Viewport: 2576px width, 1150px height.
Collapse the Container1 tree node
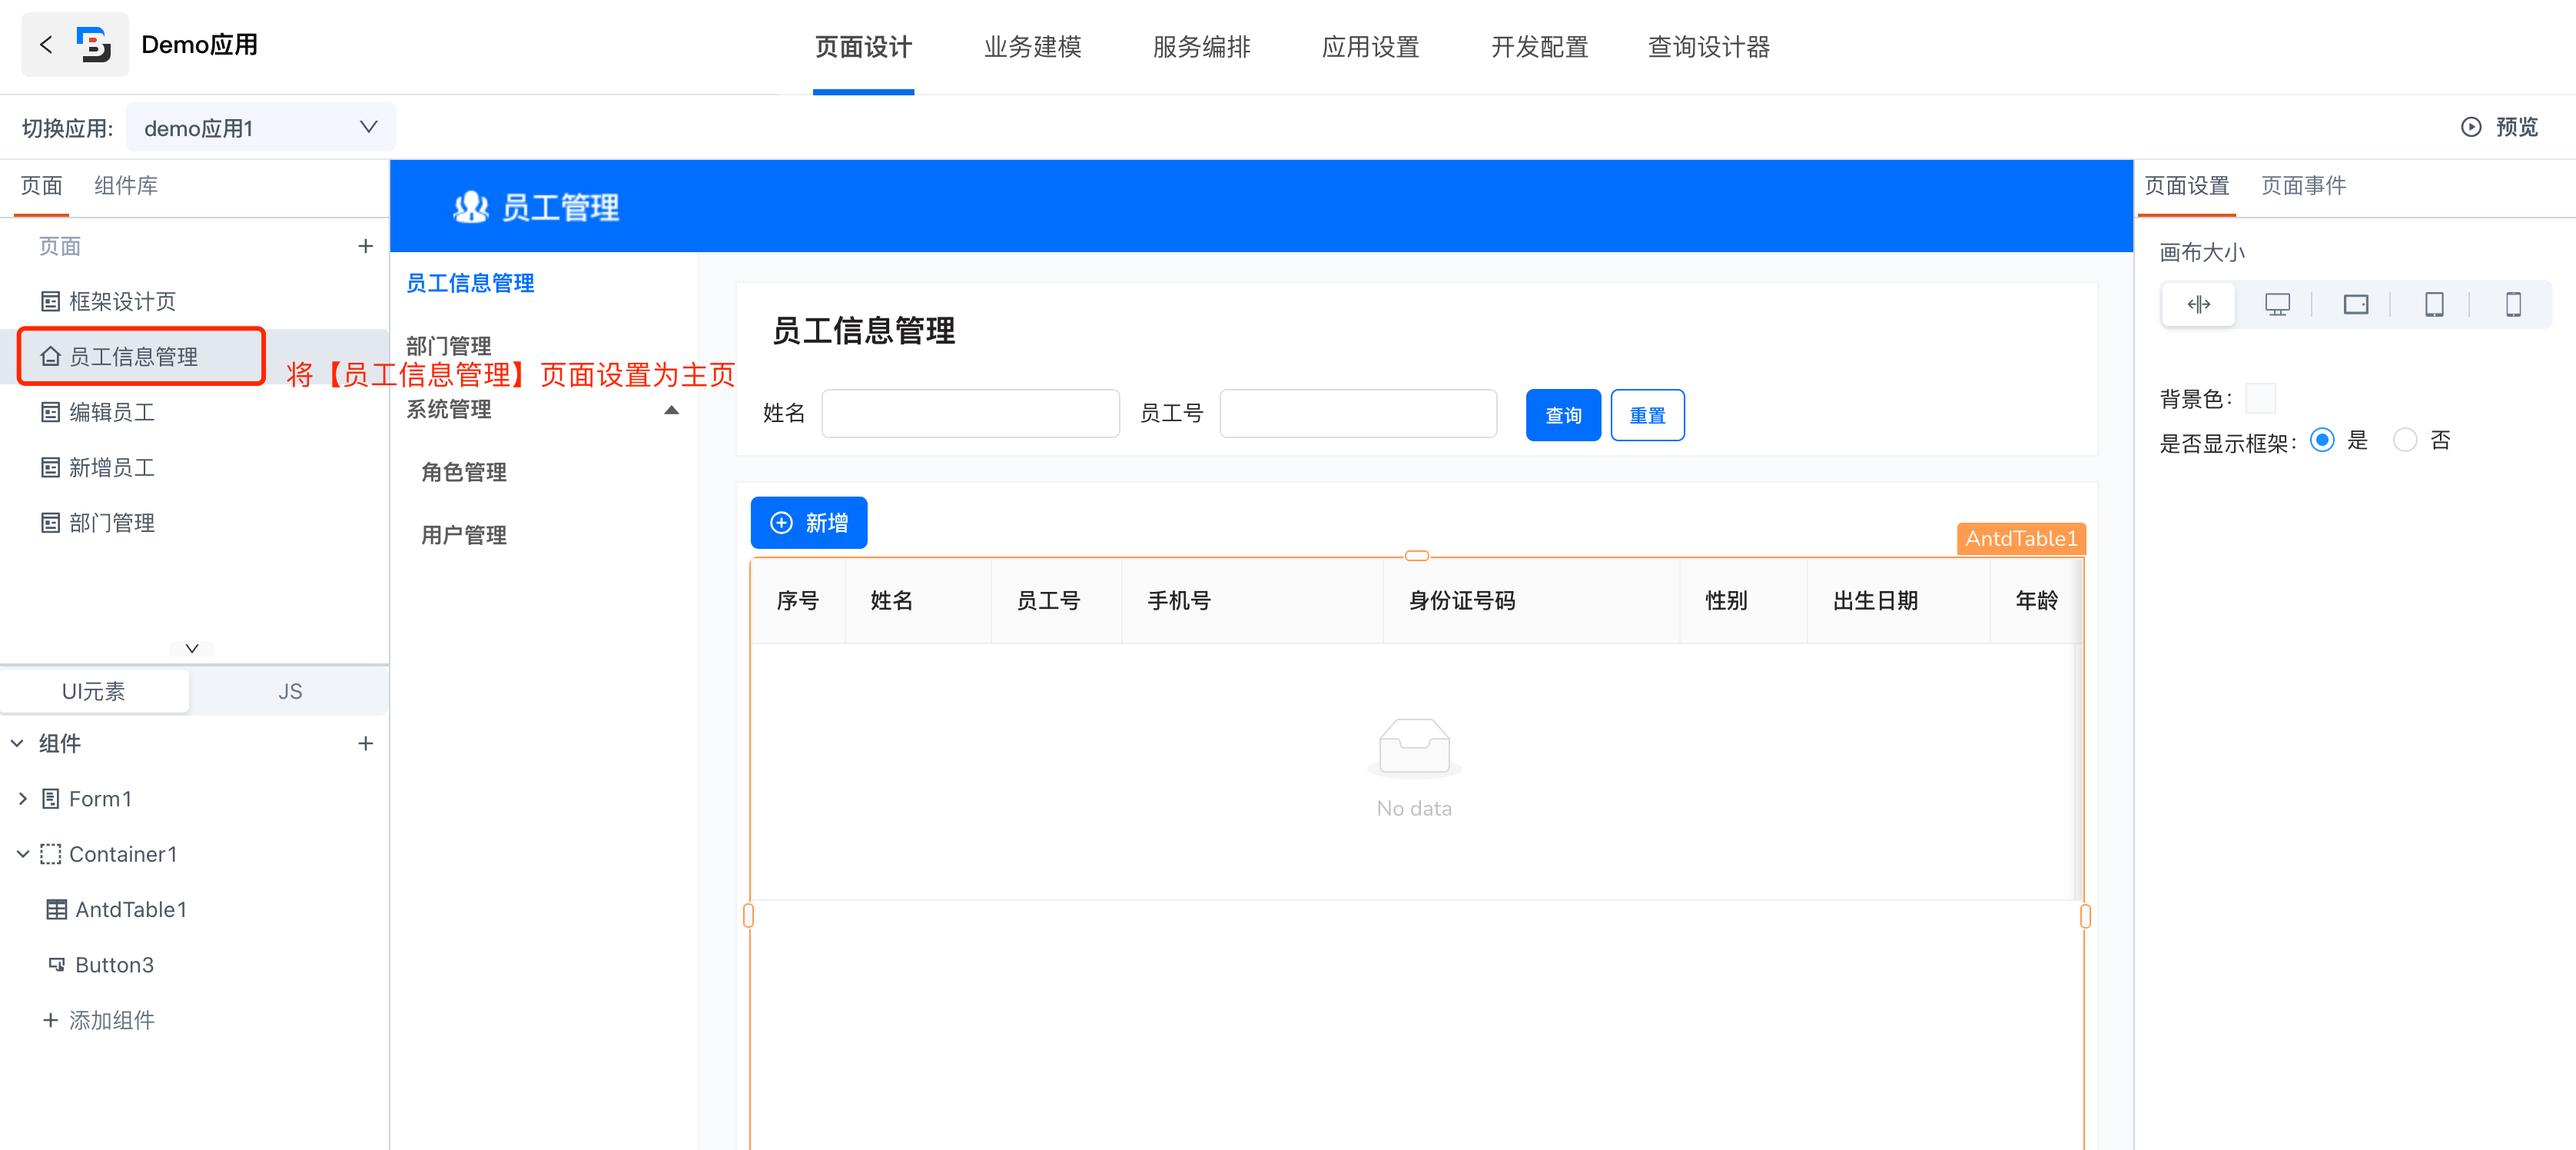click(x=22, y=854)
